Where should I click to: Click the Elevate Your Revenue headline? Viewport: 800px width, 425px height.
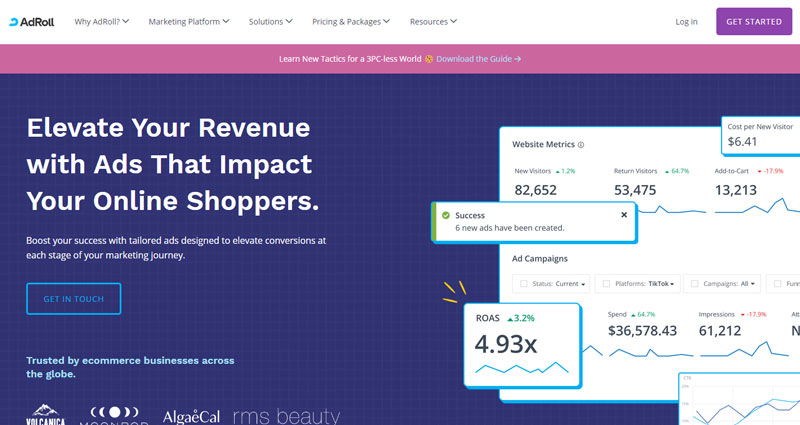click(x=173, y=164)
